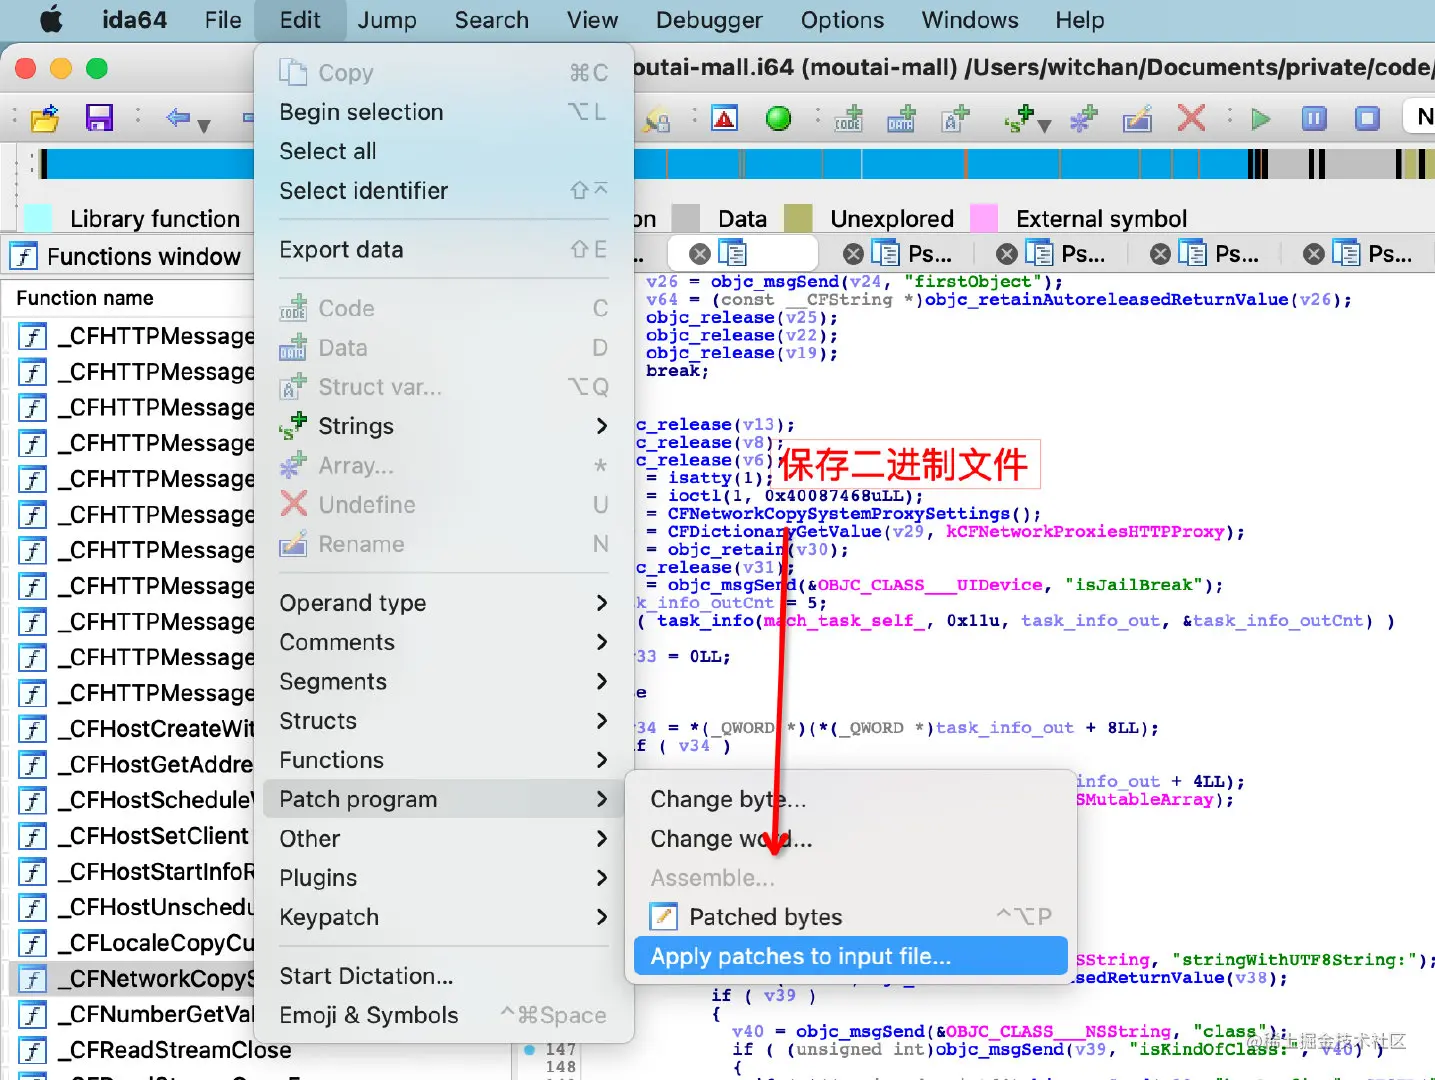This screenshot has width=1435, height=1080.
Task: Click the Jump back arrow icon
Action: [x=178, y=119]
